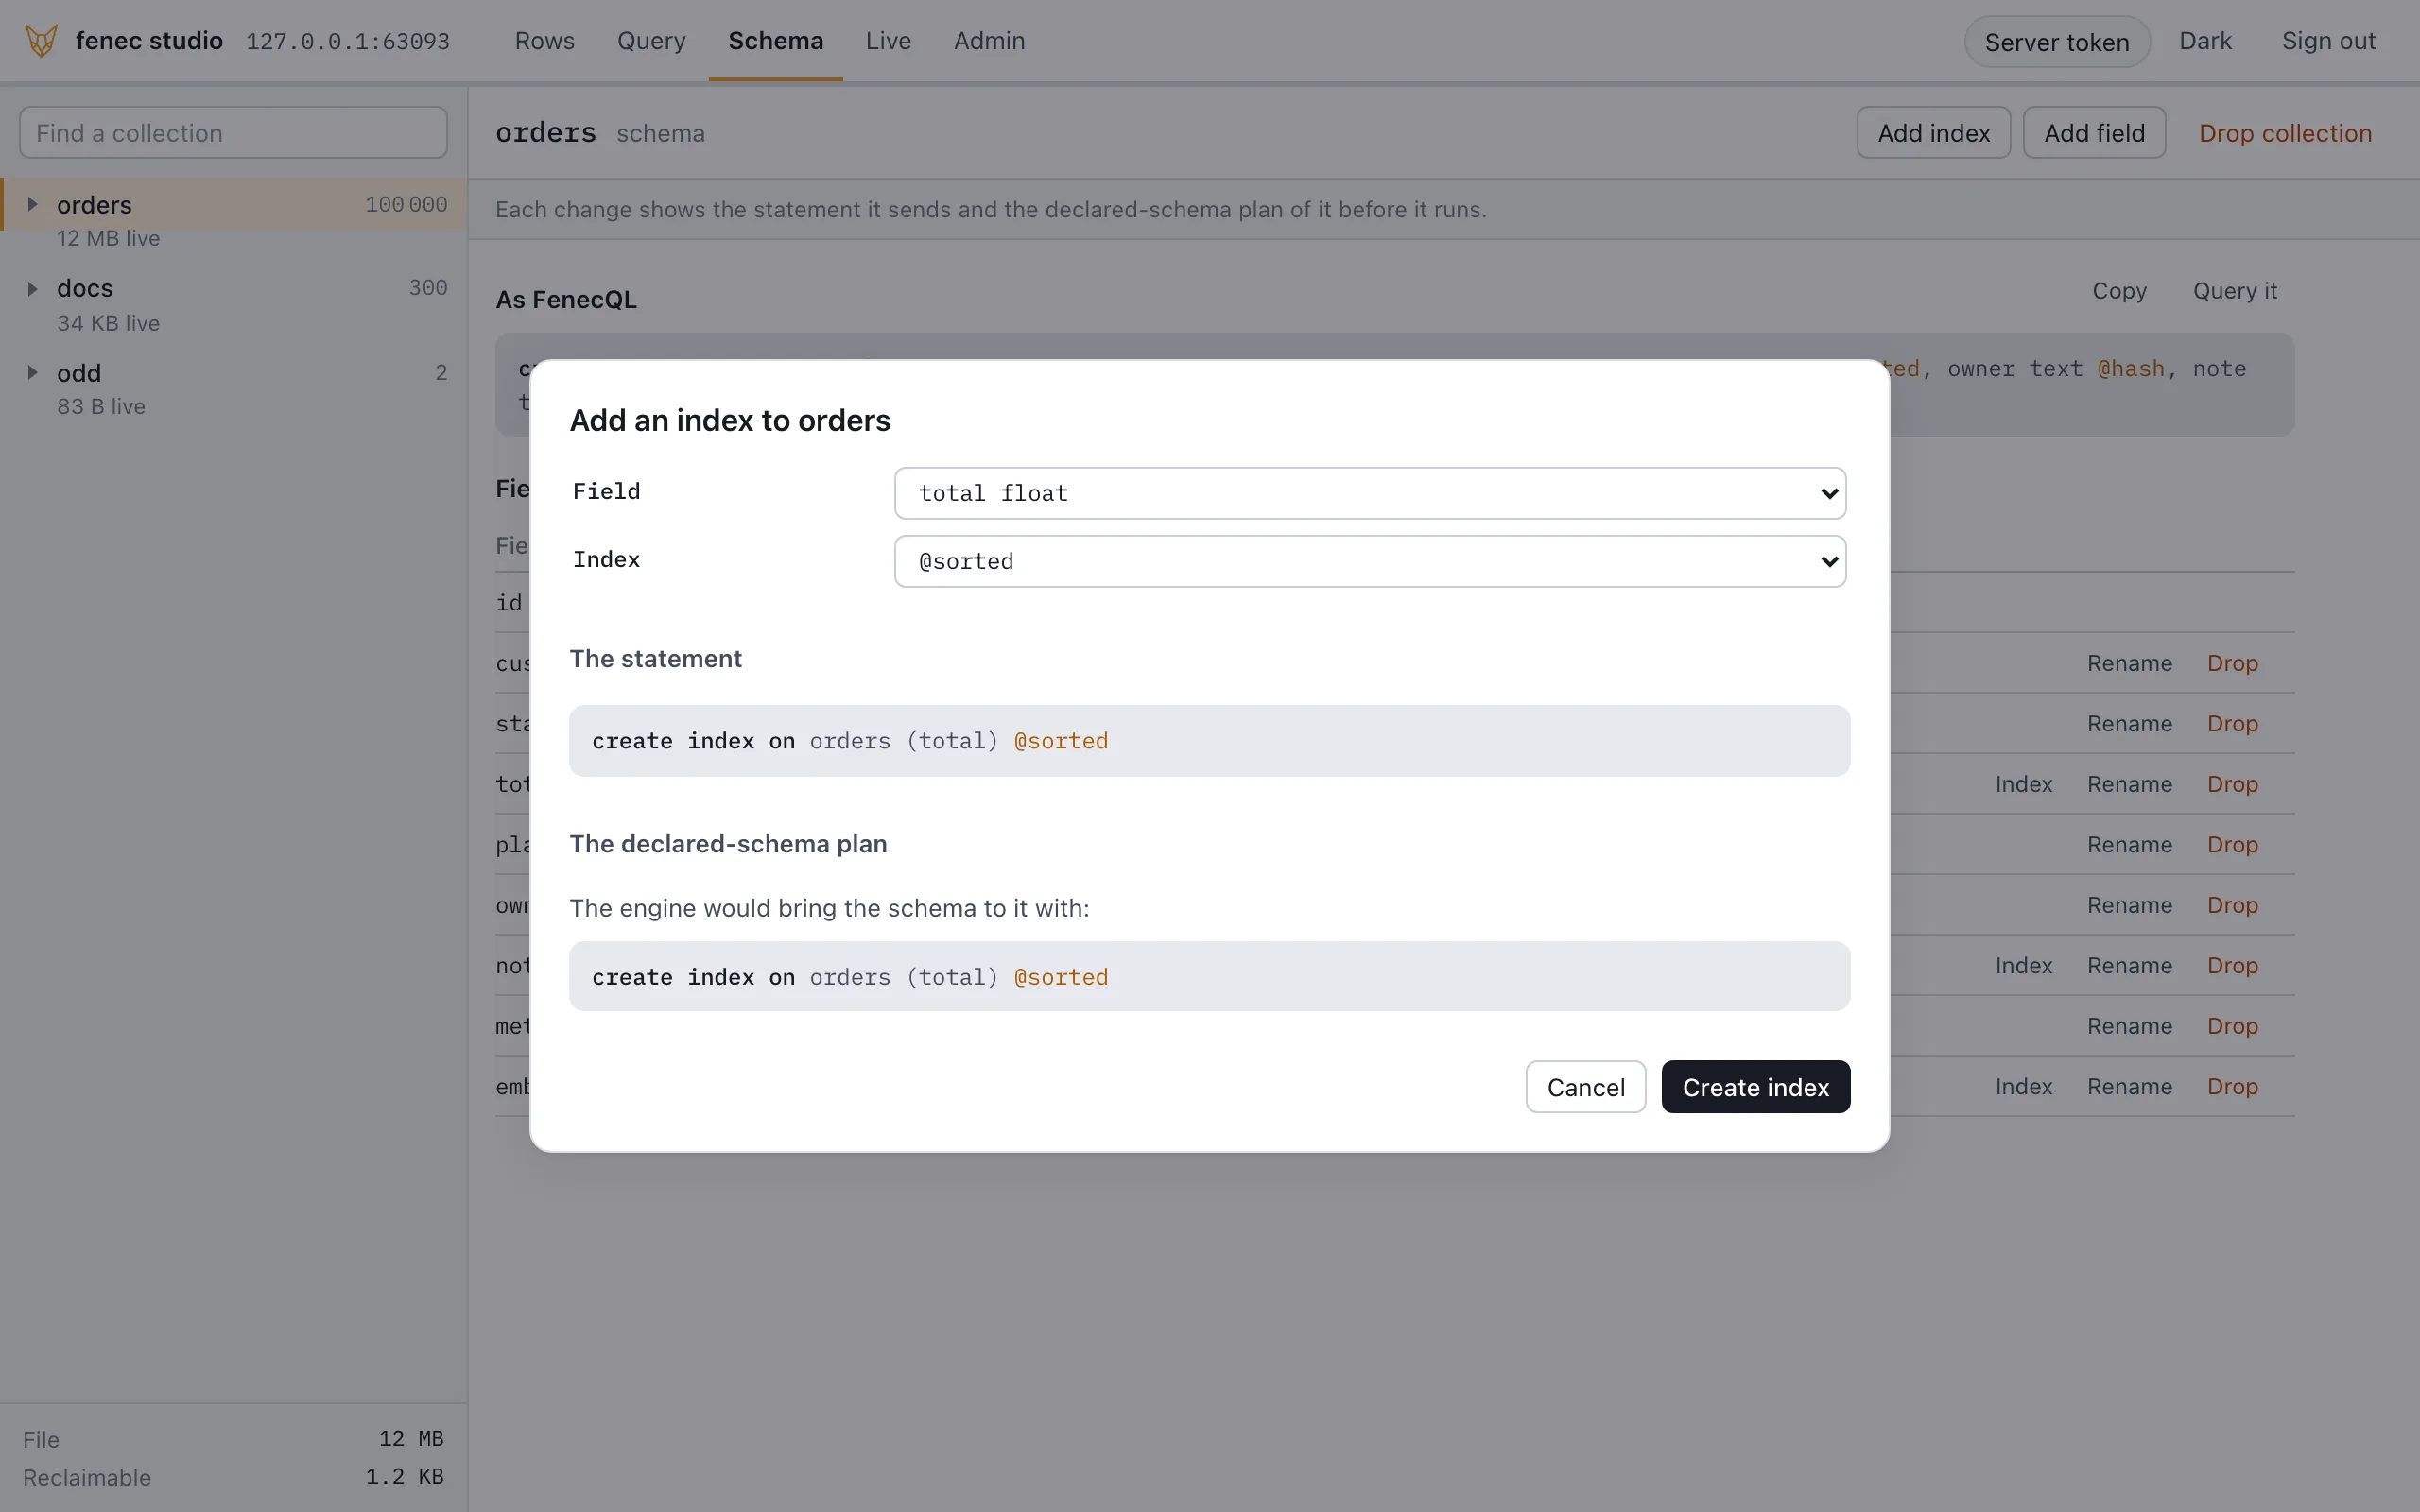Click the fenec studio fox logo

point(41,41)
